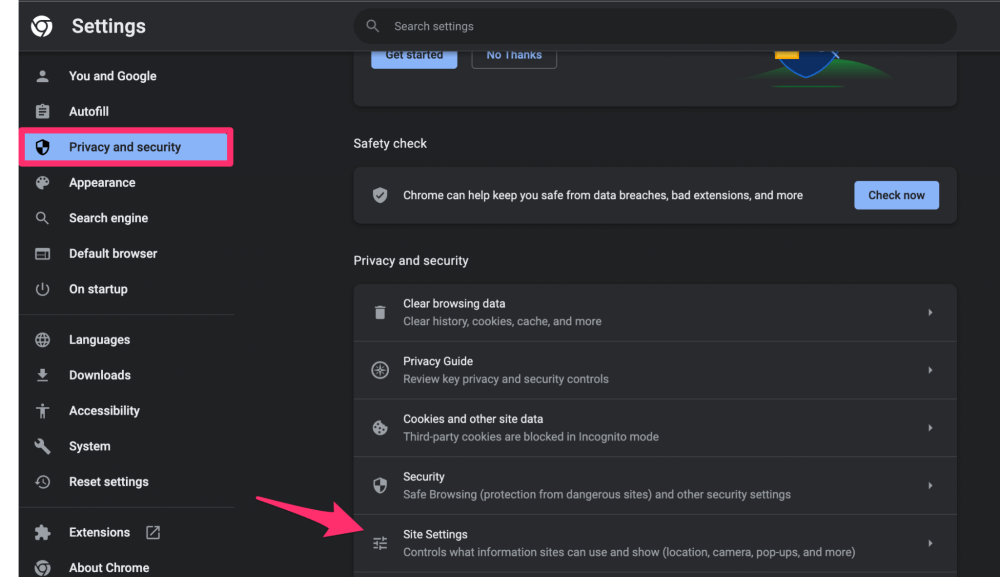Image resolution: width=1000 pixels, height=577 pixels.
Task: Click the shield icon beside Privacy and security
Action: point(43,147)
